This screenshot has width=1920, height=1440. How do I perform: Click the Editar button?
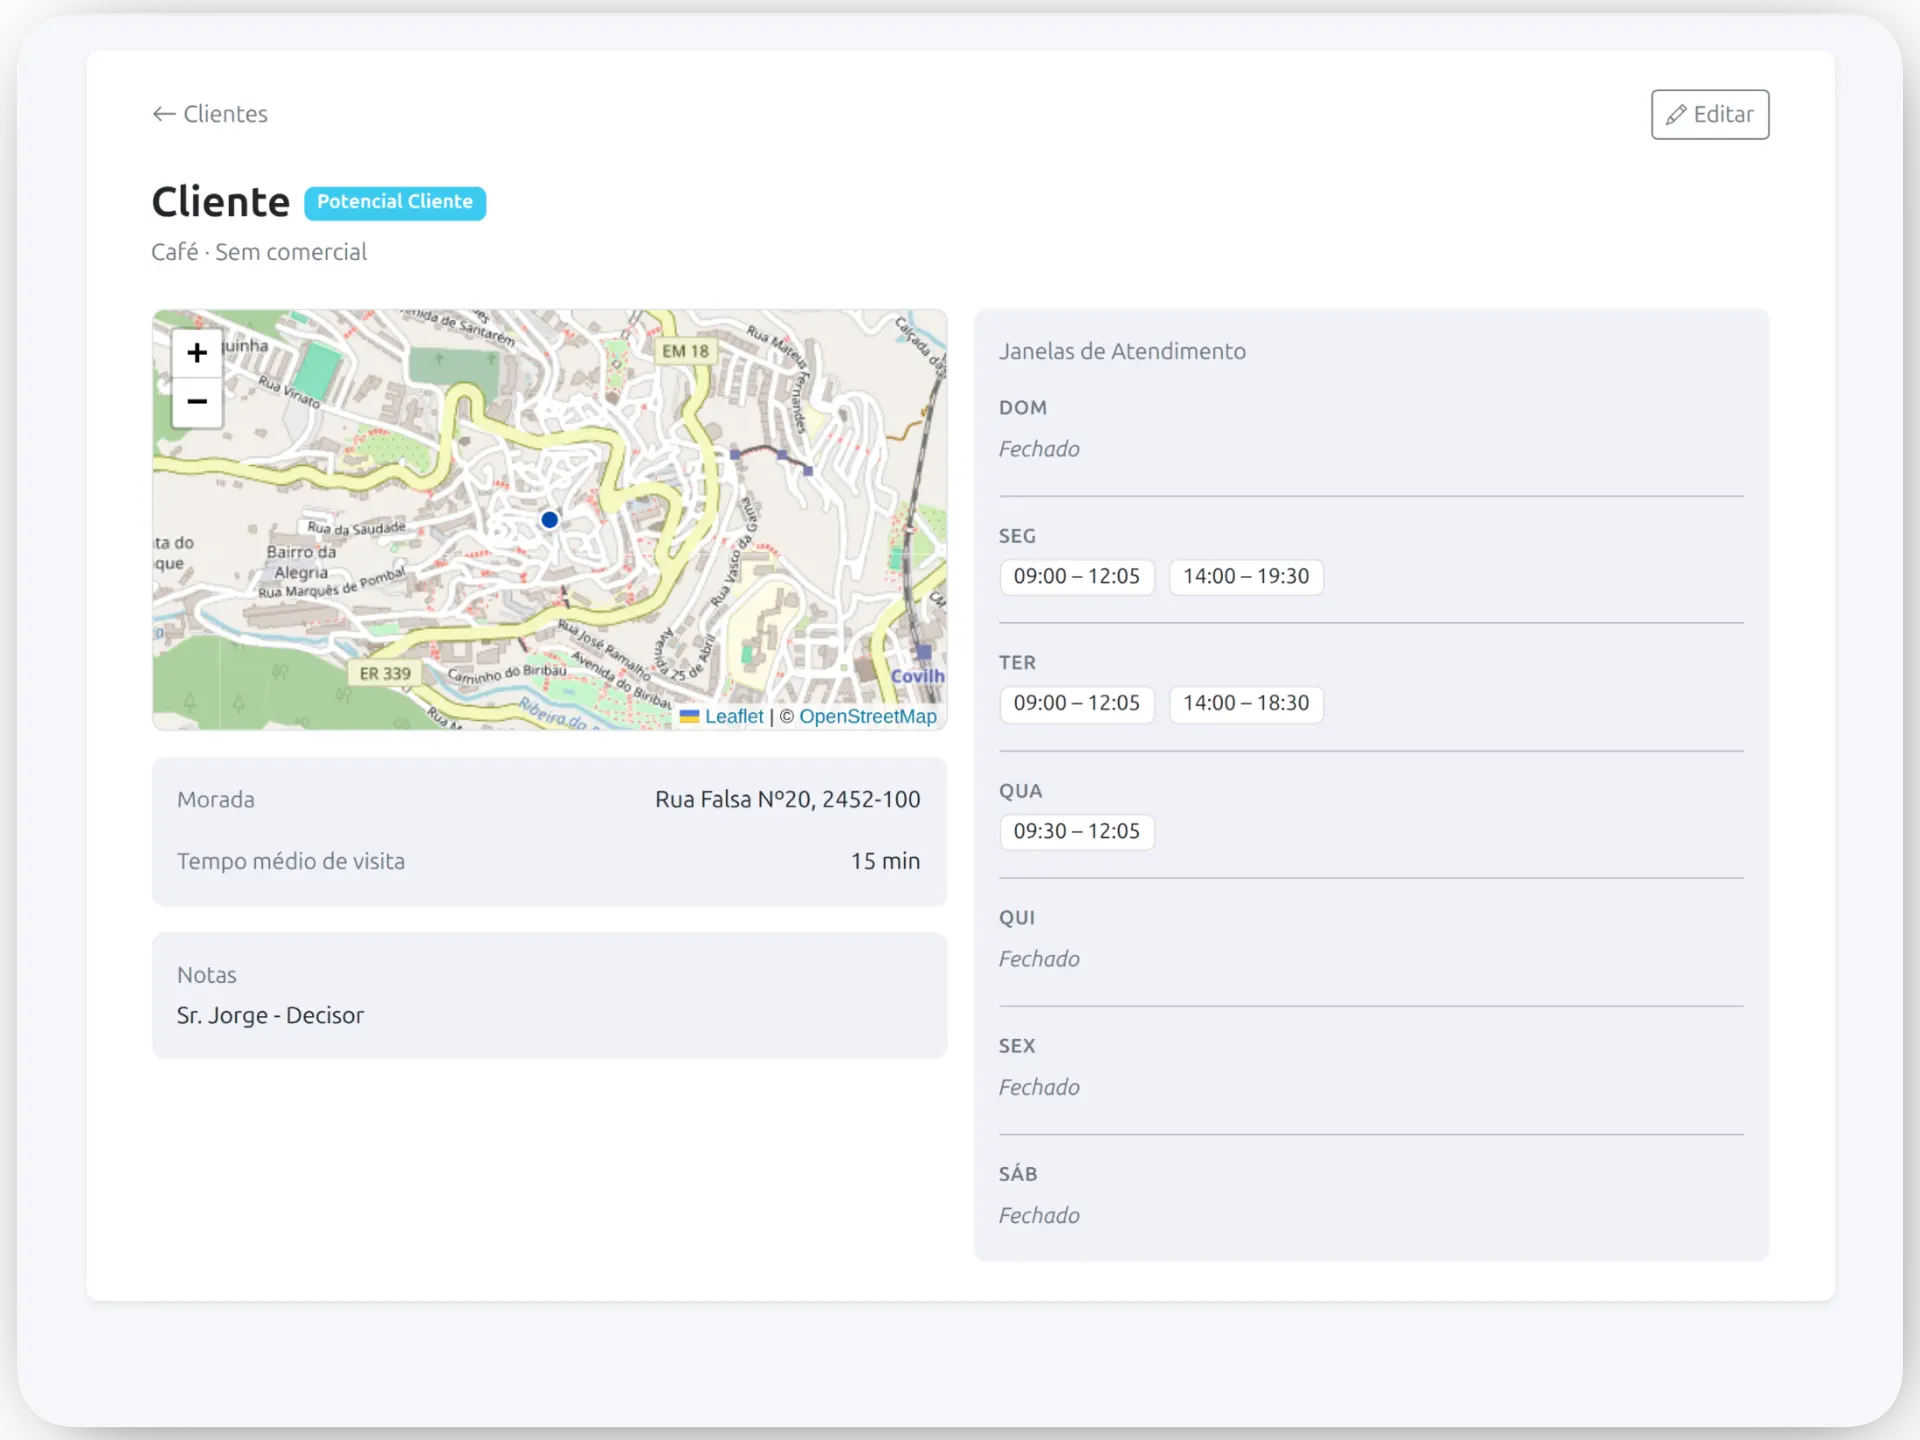click(1709, 114)
